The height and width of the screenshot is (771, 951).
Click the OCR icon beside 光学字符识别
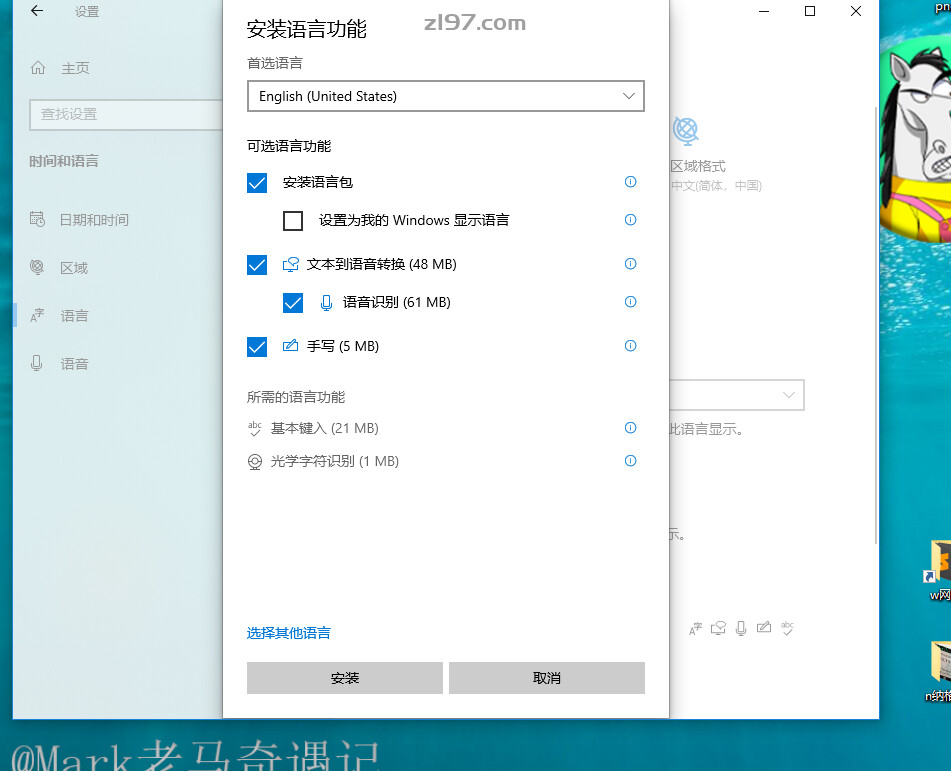pyautogui.click(x=255, y=462)
